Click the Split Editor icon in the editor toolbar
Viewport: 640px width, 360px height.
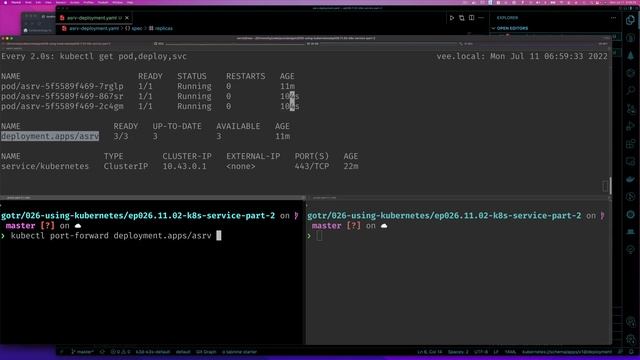[471, 18]
